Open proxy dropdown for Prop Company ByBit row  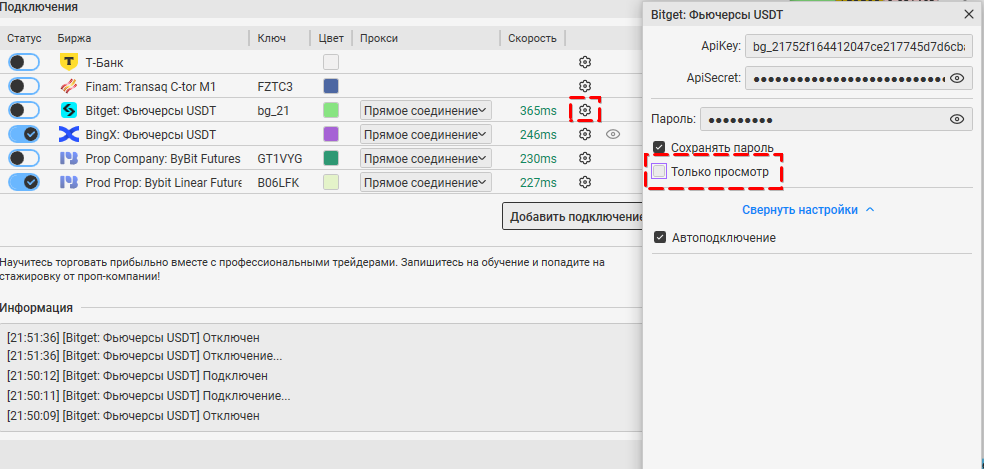(425, 158)
